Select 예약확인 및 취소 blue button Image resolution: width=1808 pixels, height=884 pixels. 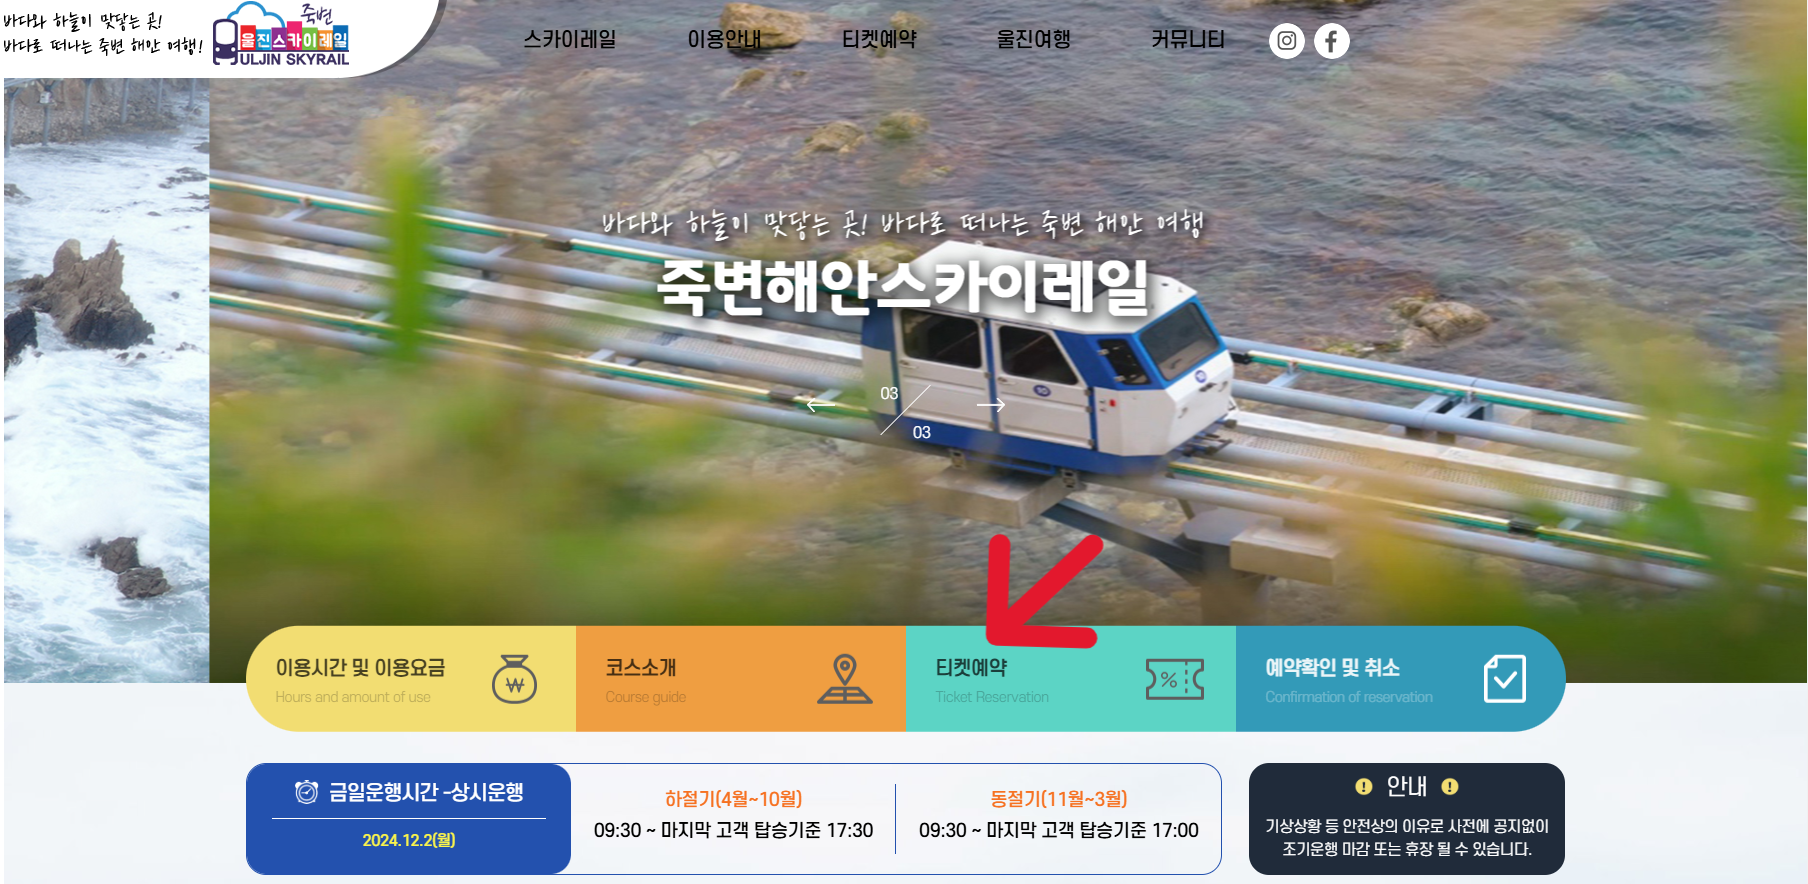(x=1400, y=679)
